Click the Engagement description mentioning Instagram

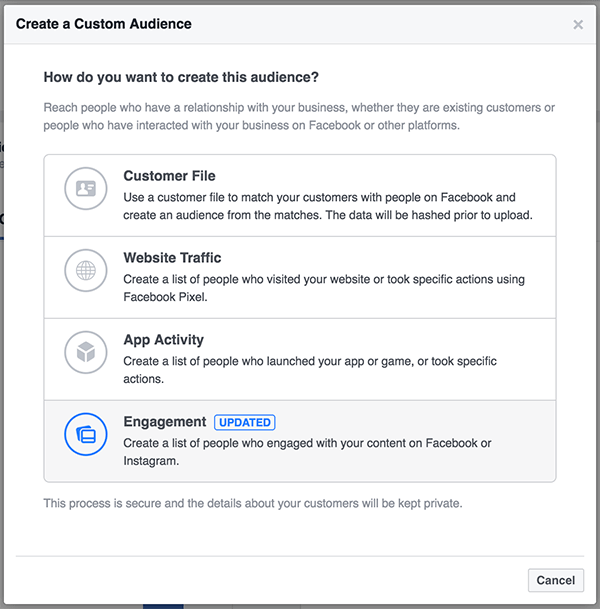tap(307, 452)
